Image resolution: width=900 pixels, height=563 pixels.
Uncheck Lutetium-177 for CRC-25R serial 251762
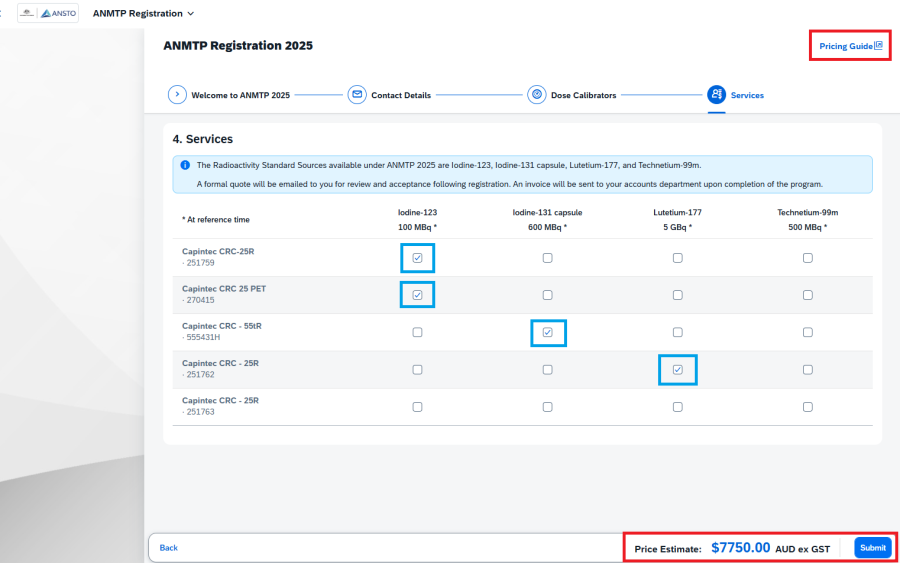click(x=677, y=370)
